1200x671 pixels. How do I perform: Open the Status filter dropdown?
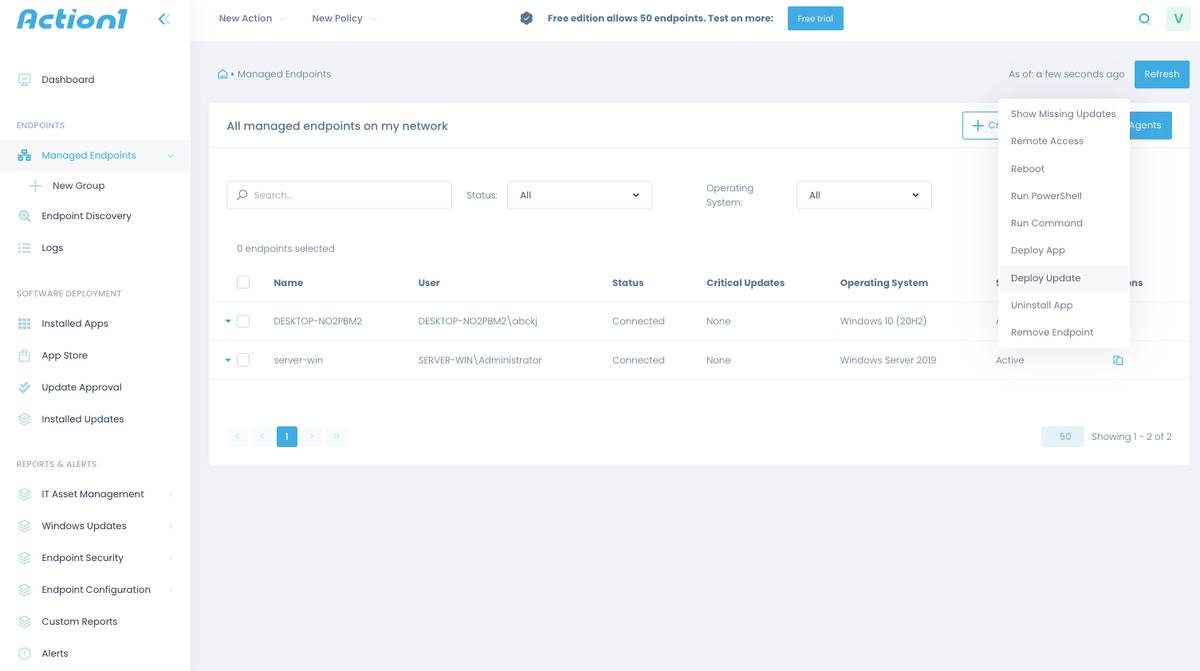pyautogui.click(x=580, y=195)
